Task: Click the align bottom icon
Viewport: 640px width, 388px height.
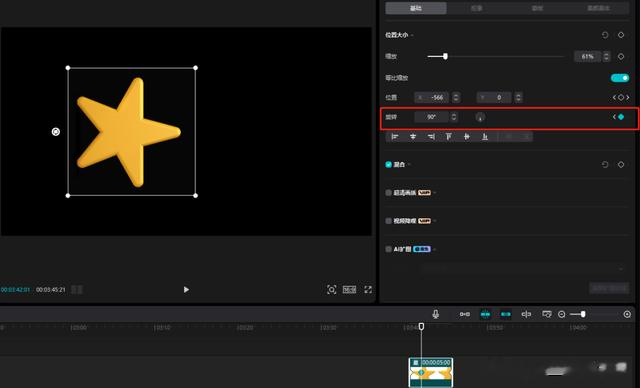Action: pyautogui.click(x=485, y=137)
